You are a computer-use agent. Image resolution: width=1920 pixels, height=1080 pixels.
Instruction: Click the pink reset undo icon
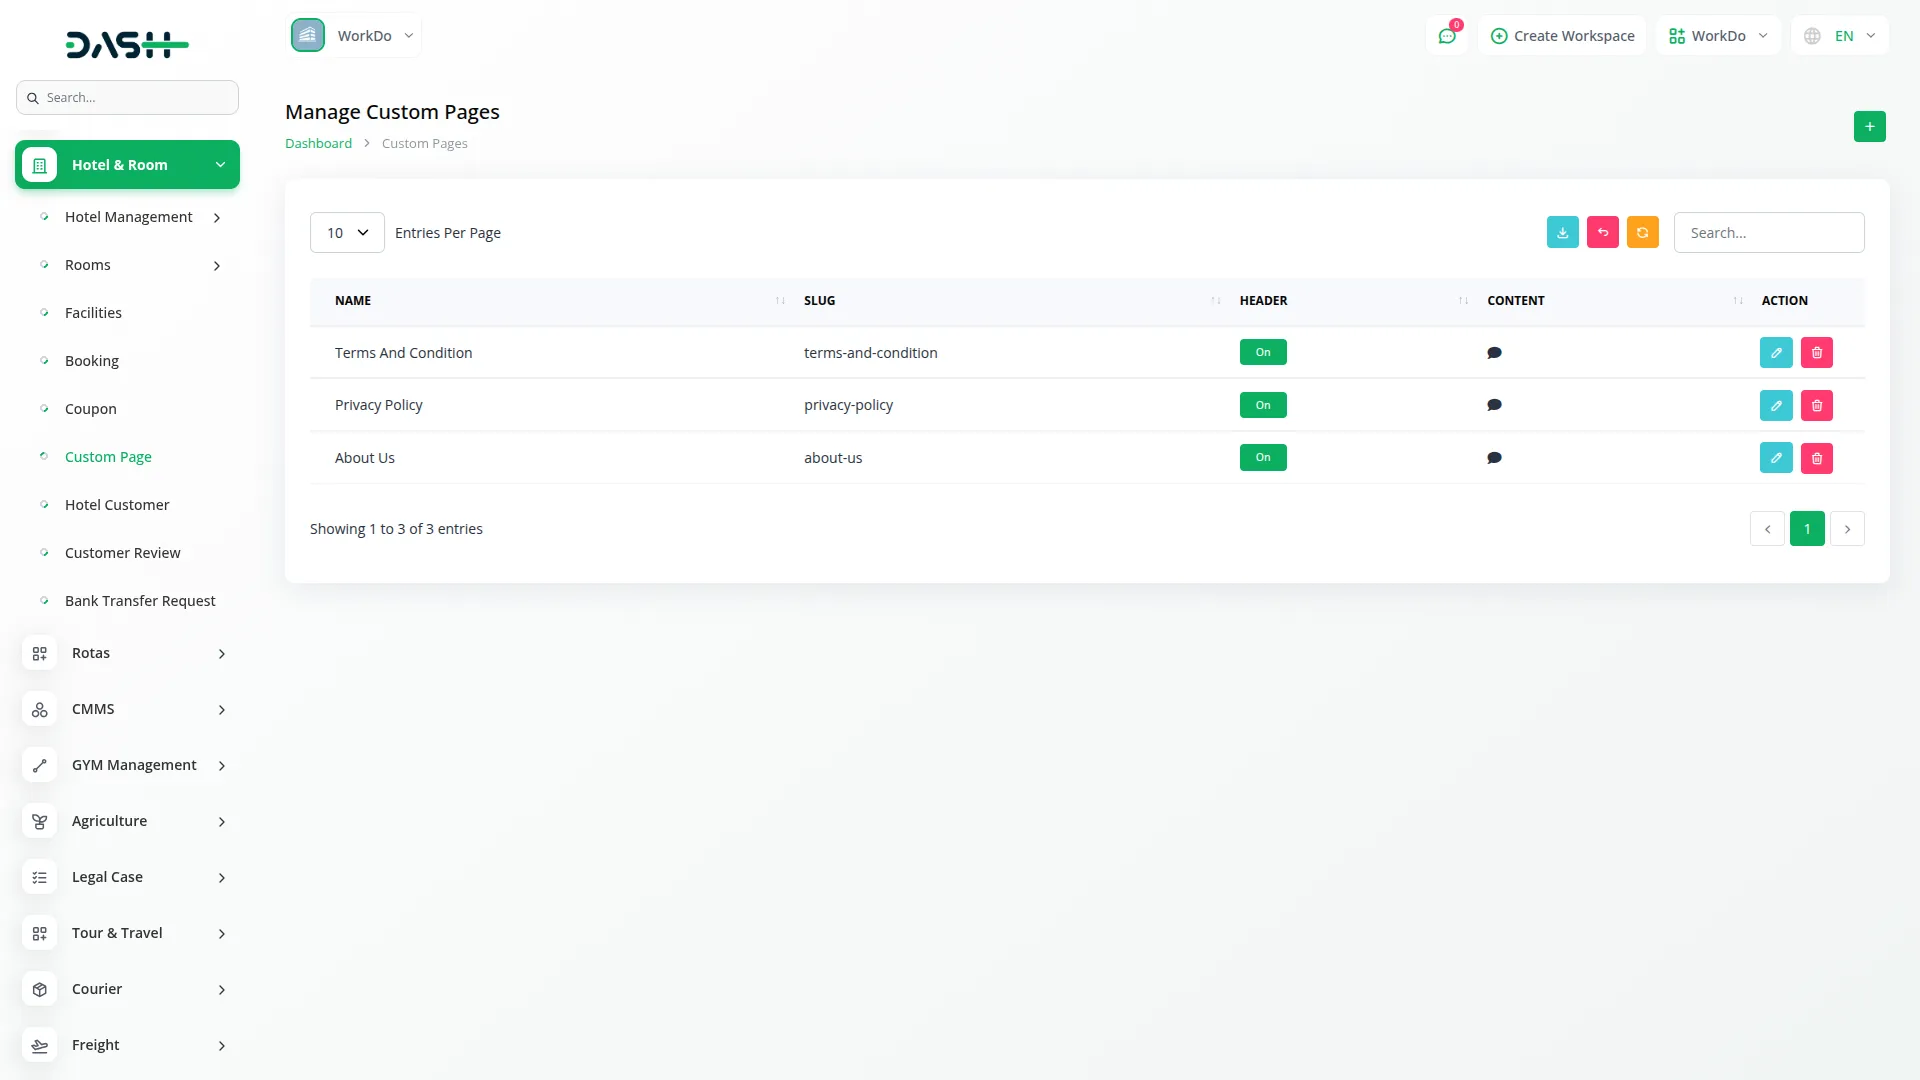pos(1602,232)
